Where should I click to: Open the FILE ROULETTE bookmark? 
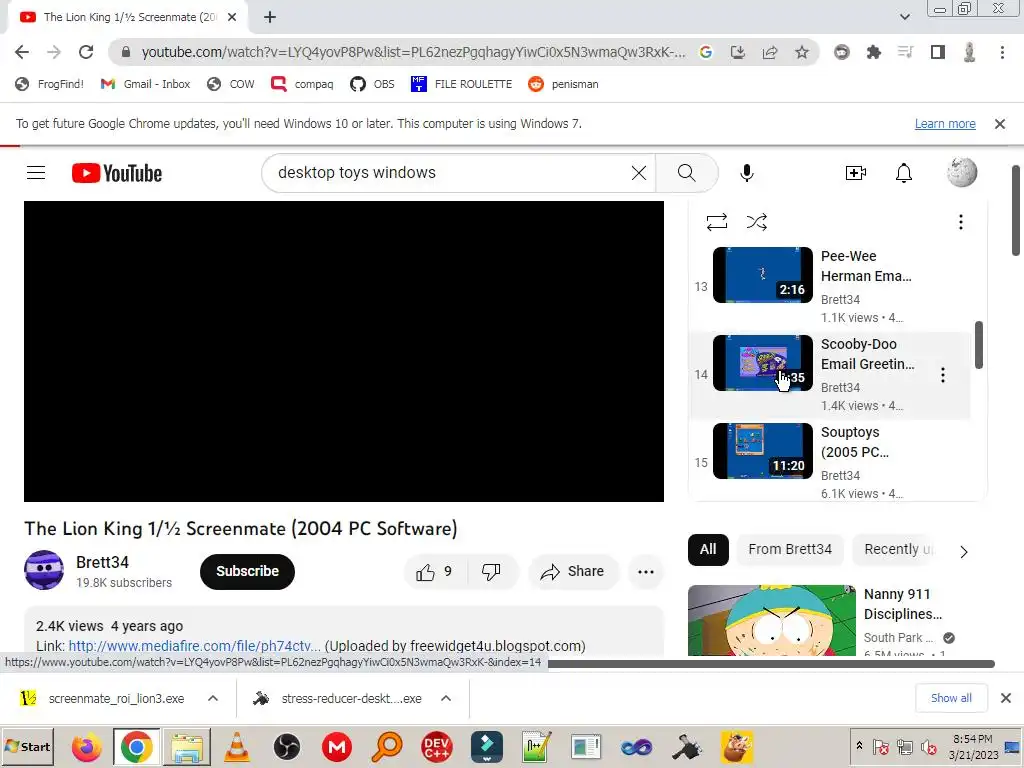click(461, 84)
